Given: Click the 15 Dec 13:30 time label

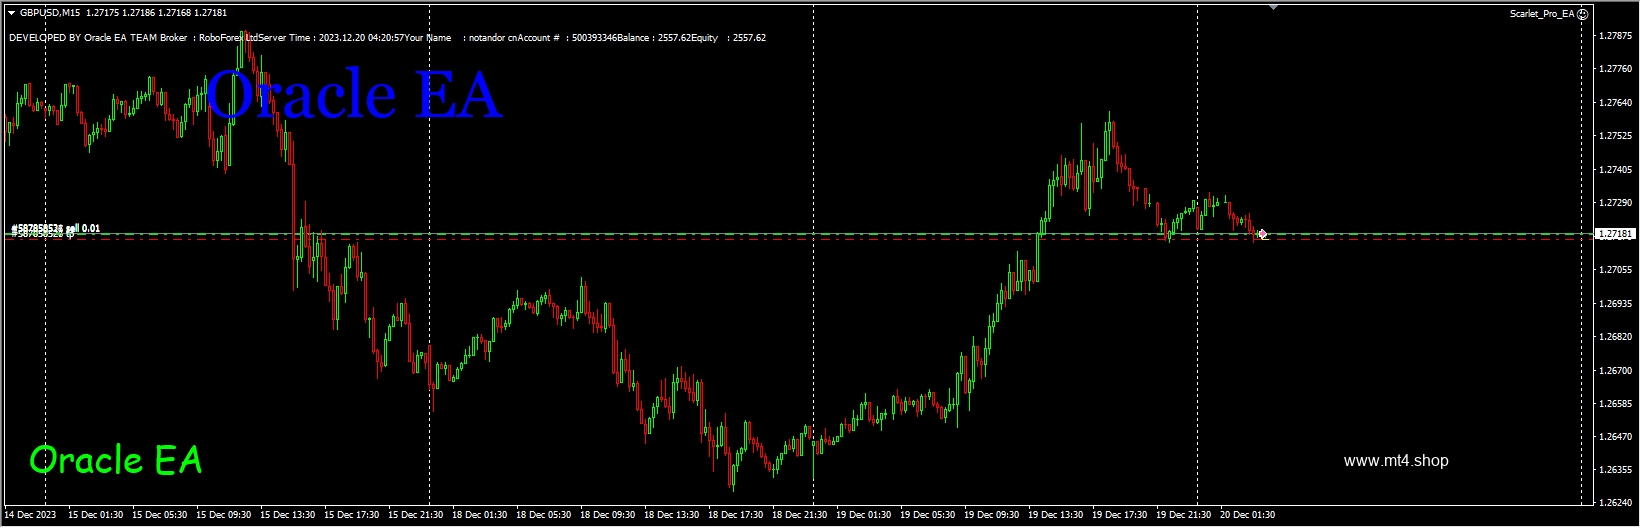Looking at the screenshot, I should (x=288, y=515).
